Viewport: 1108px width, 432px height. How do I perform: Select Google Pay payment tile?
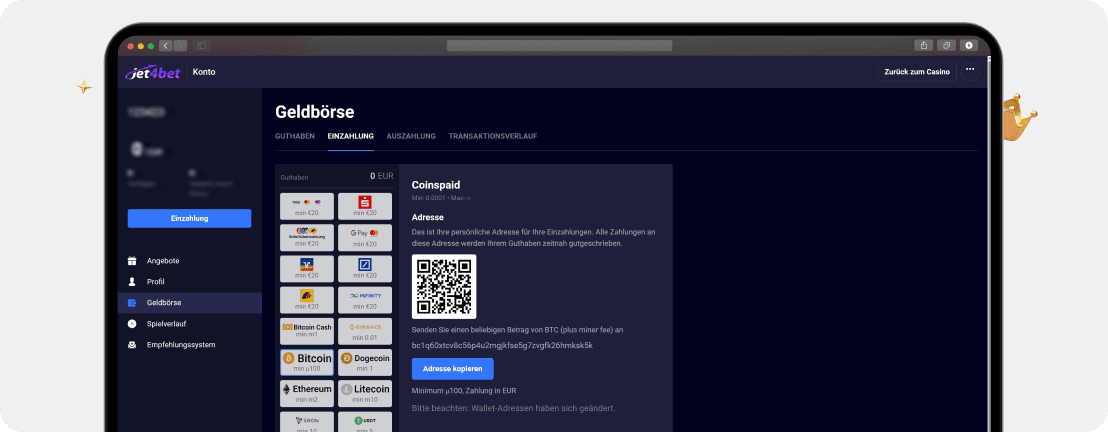[364, 237]
